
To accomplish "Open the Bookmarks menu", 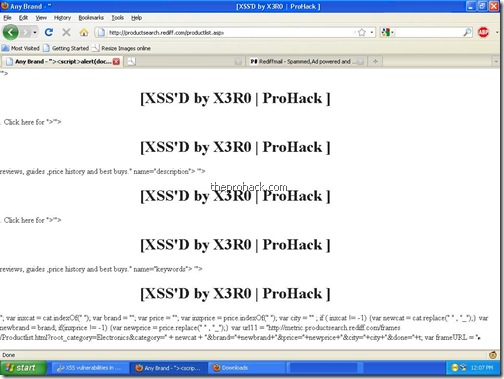I will tap(91, 18).
